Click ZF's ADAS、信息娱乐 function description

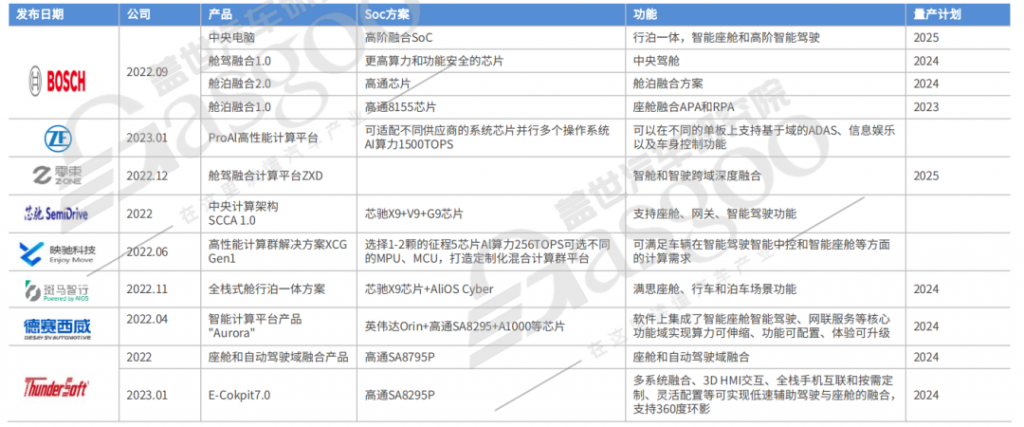pos(763,136)
